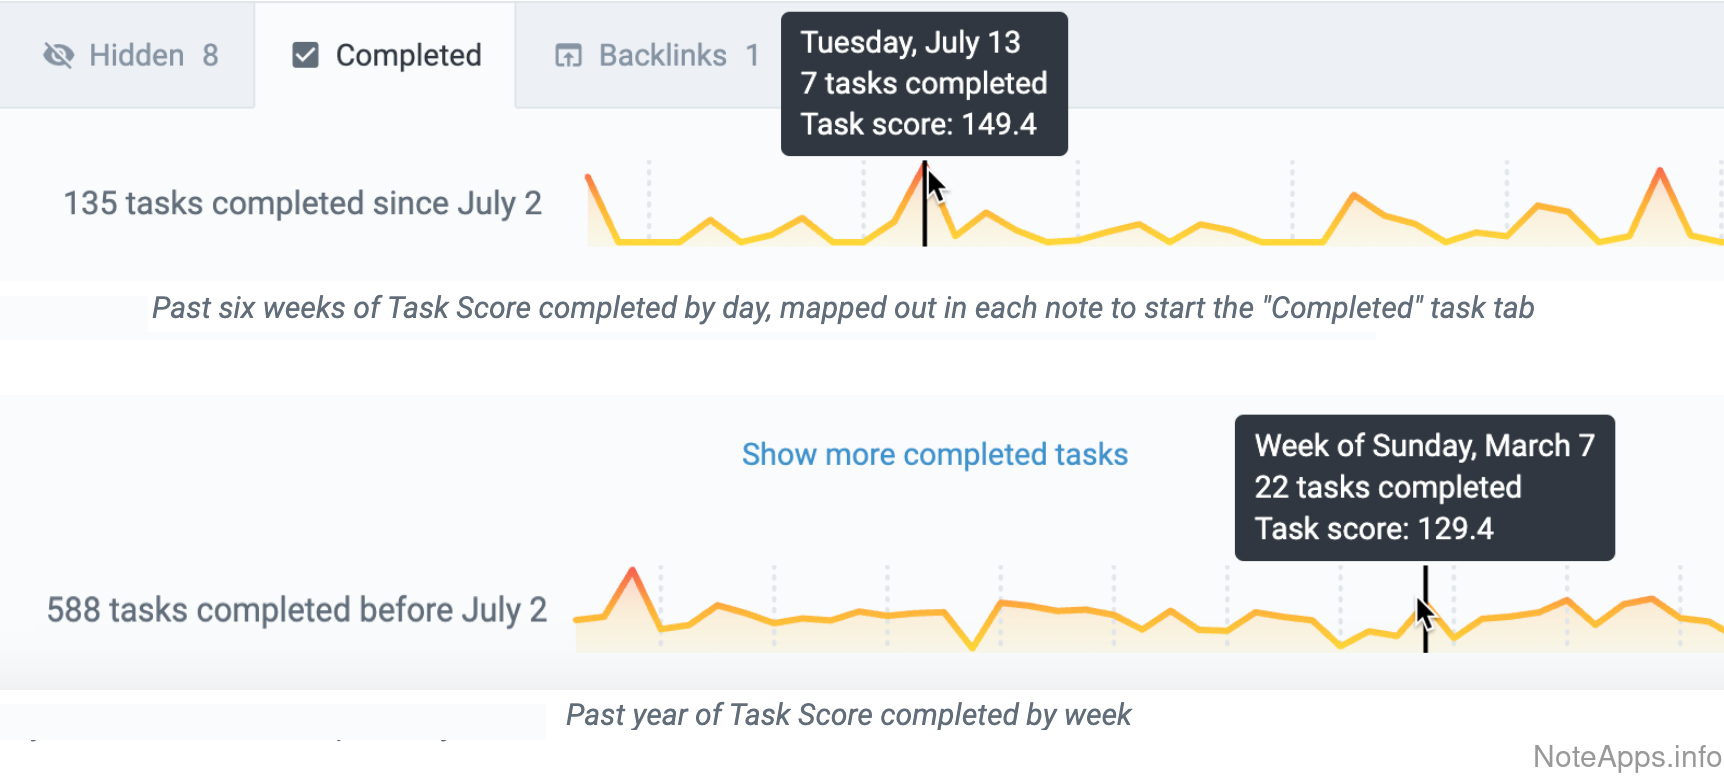This screenshot has height=776, width=1724.
Task: Switch to the Hidden tab
Action: click(x=137, y=56)
